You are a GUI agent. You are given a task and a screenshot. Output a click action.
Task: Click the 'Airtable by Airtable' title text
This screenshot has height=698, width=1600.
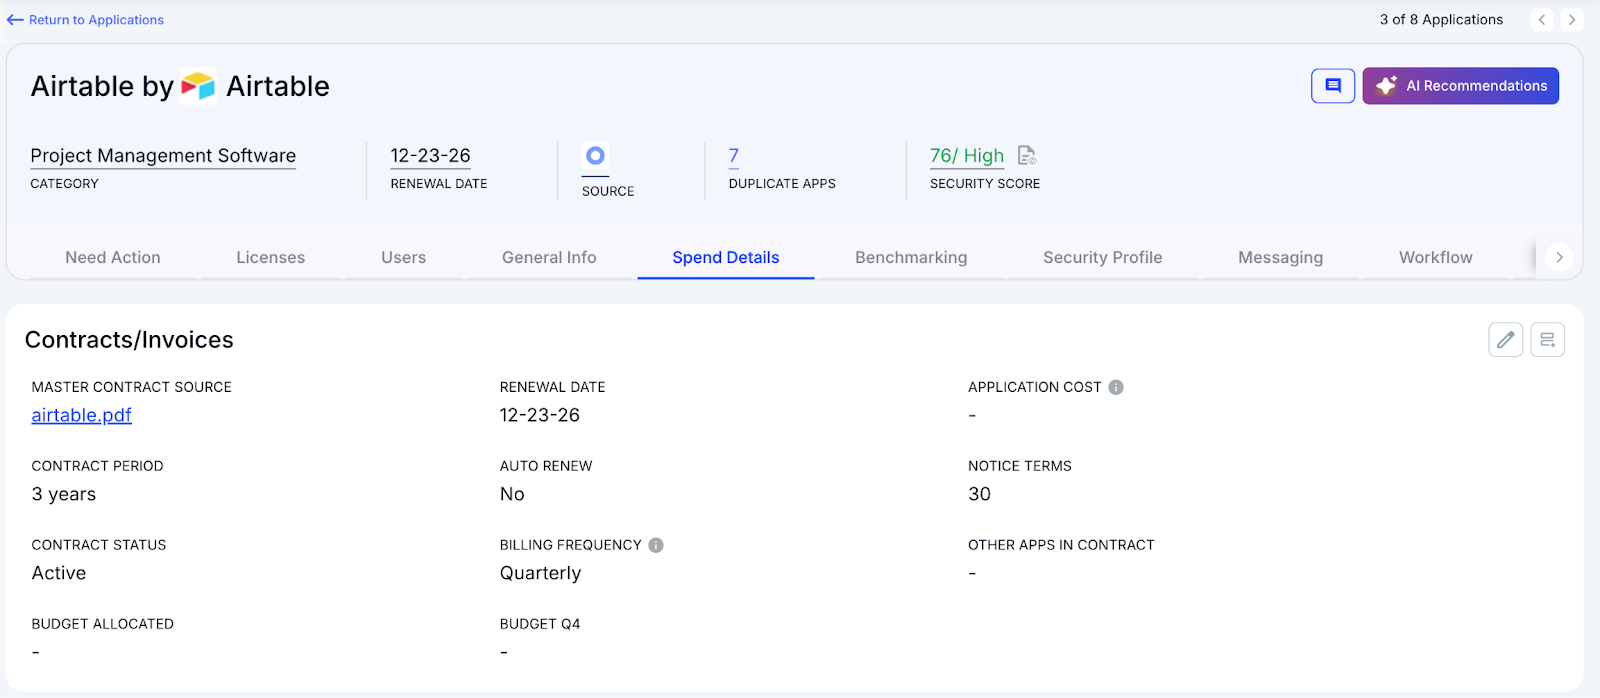click(180, 86)
